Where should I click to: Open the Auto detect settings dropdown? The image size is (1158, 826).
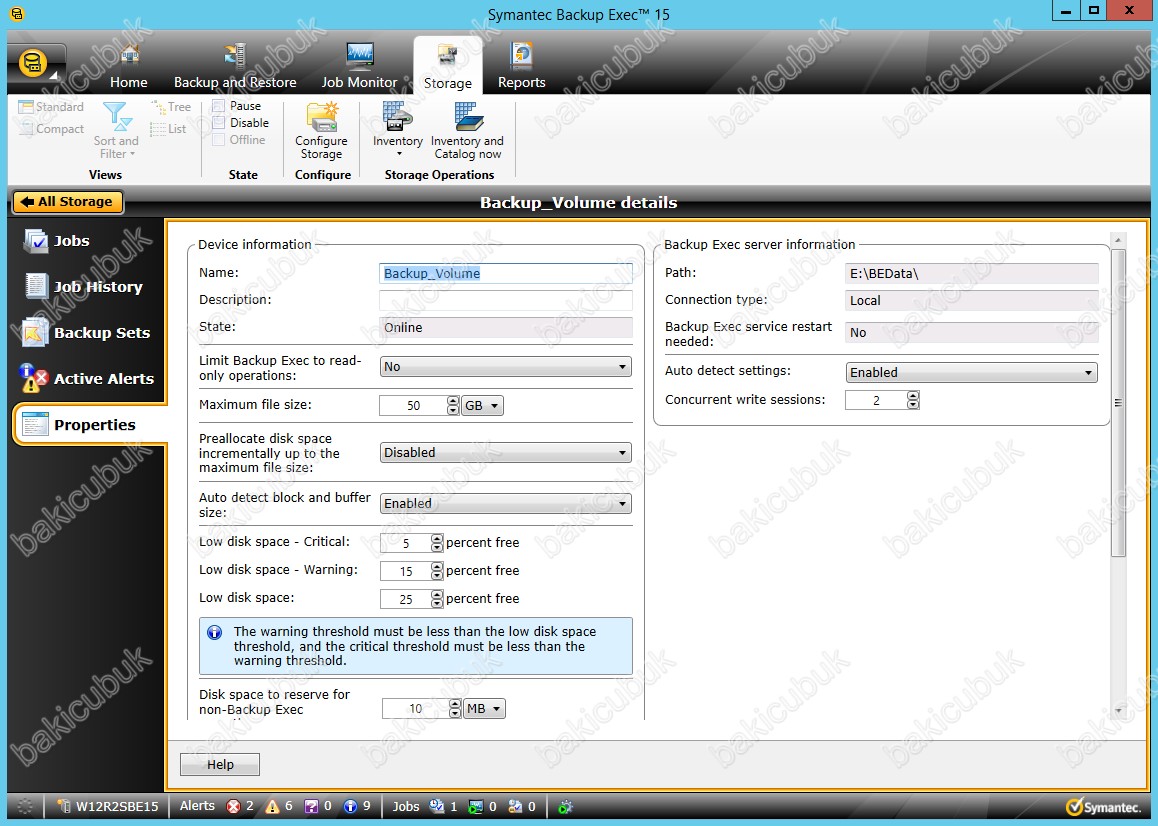click(x=971, y=372)
